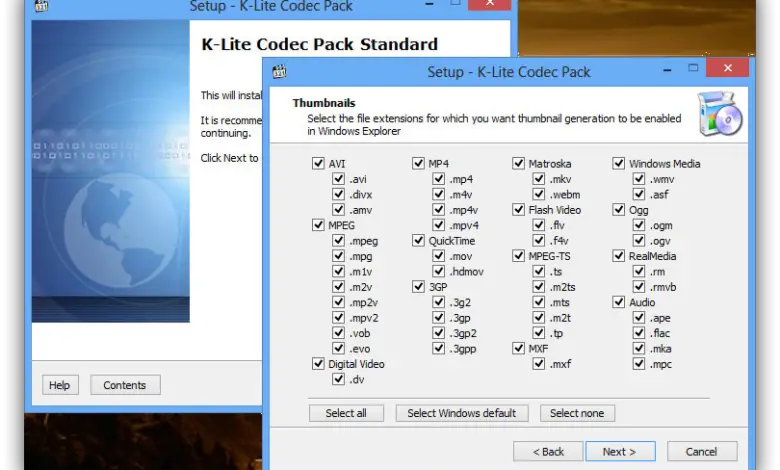
Task: Toggle the MPEG group checkbox
Action: (x=318, y=225)
